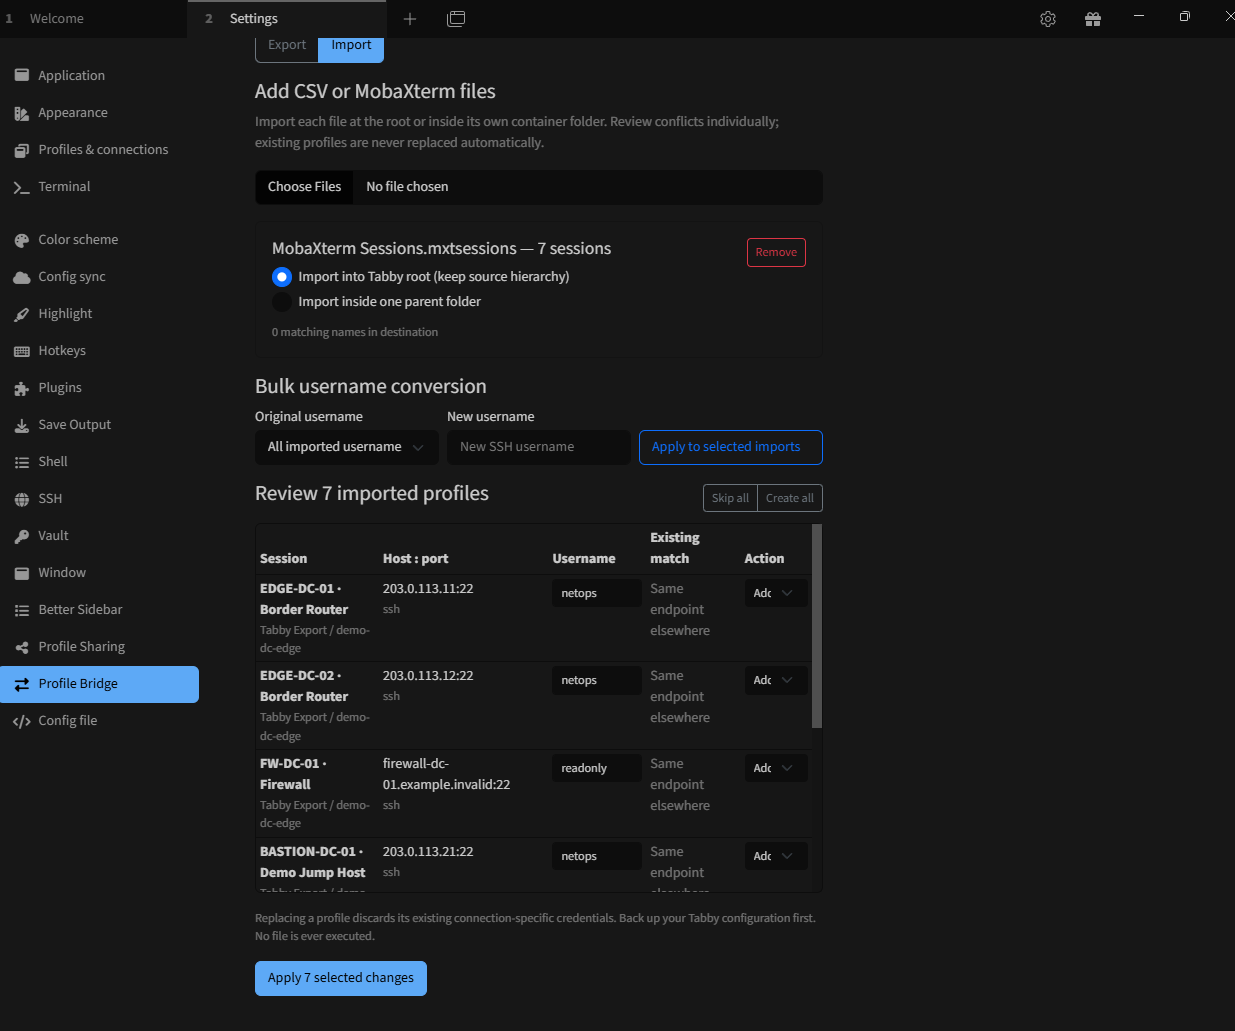Select Import inside one parent folder
This screenshot has width=1235, height=1031.
point(282,302)
